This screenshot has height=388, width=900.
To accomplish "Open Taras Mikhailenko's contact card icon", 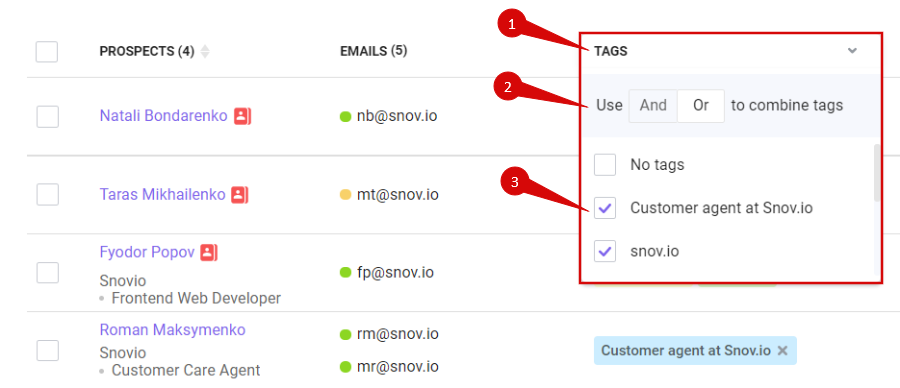I will 240,195.
